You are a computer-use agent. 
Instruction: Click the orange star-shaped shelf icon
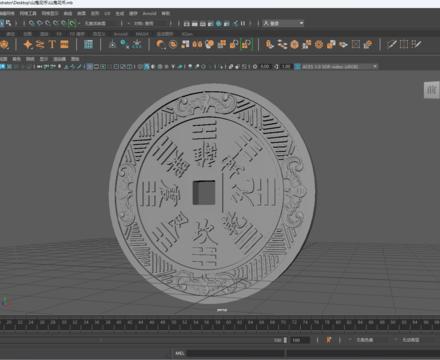point(28,44)
